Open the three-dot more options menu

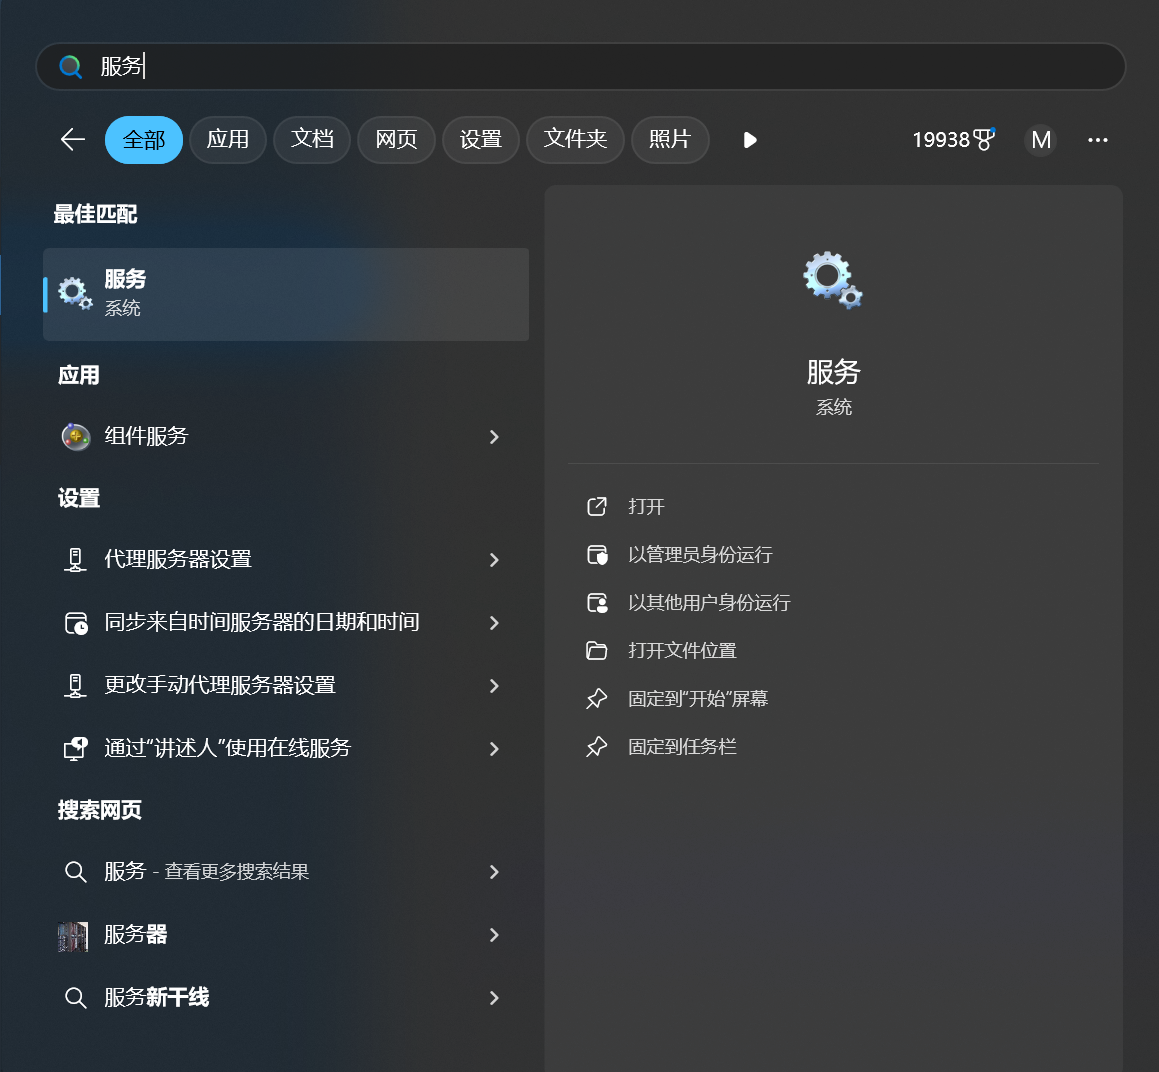coord(1097,140)
